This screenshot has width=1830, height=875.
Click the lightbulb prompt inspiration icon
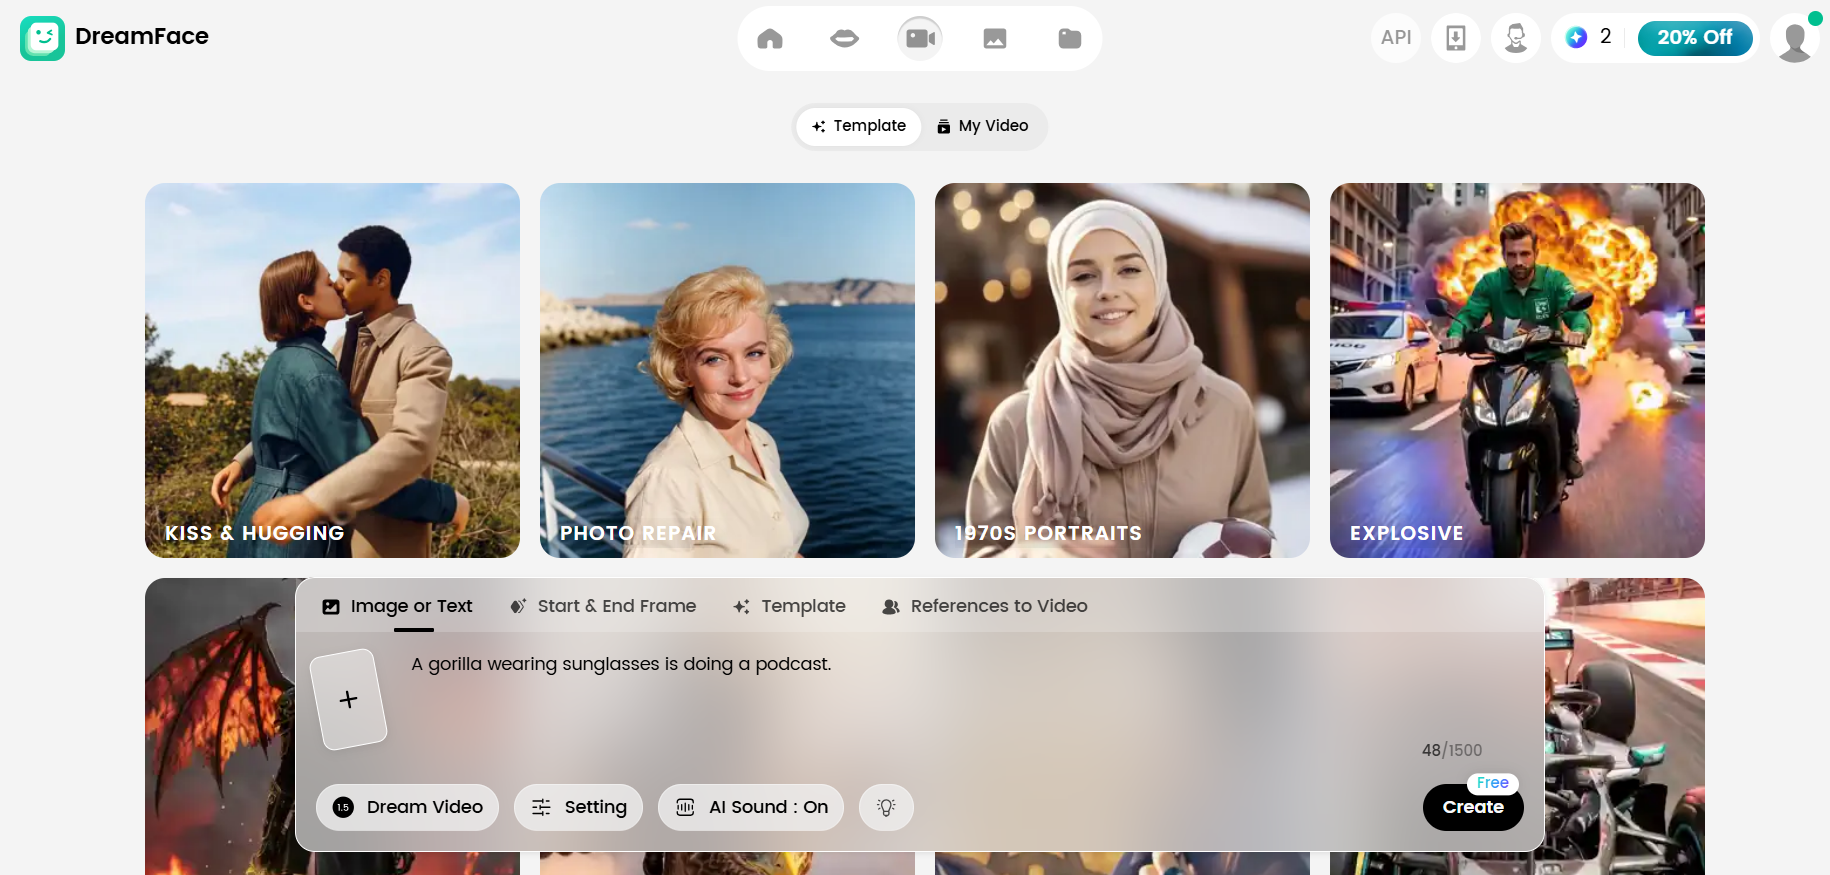[x=886, y=807]
